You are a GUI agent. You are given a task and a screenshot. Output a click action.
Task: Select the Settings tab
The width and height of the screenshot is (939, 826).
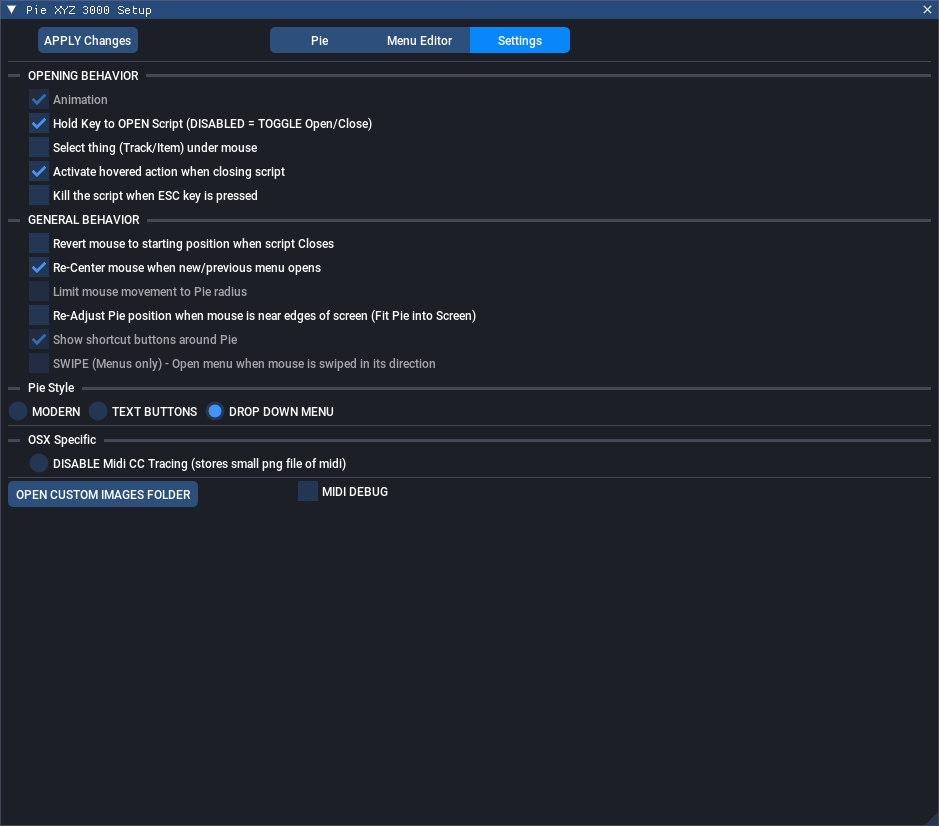(520, 40)
